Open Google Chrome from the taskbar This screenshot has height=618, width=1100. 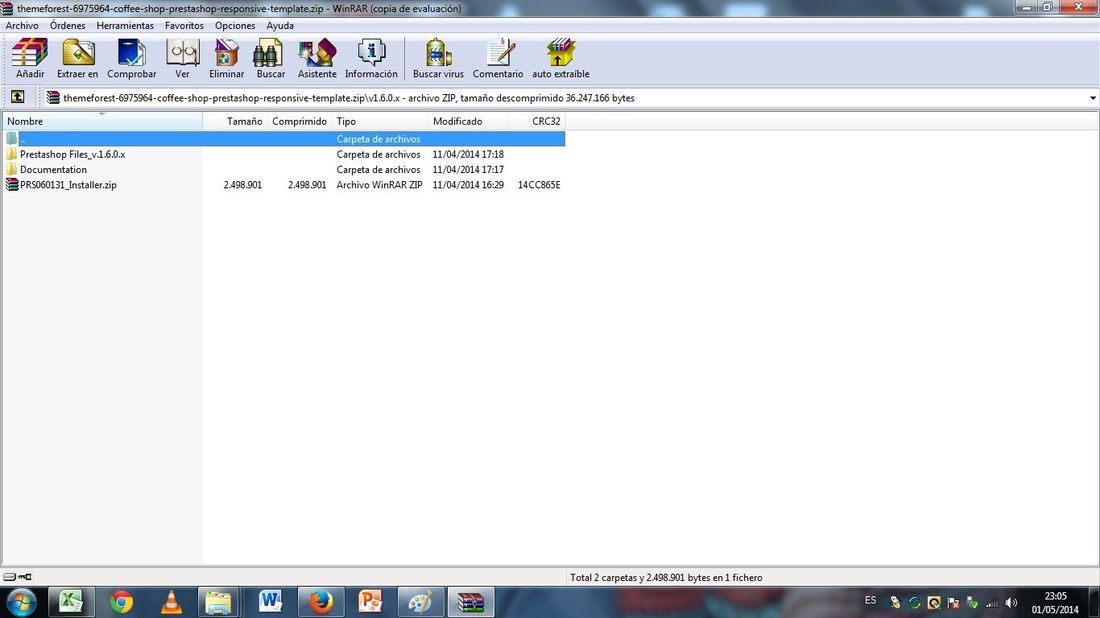click(x=121, y=602)
